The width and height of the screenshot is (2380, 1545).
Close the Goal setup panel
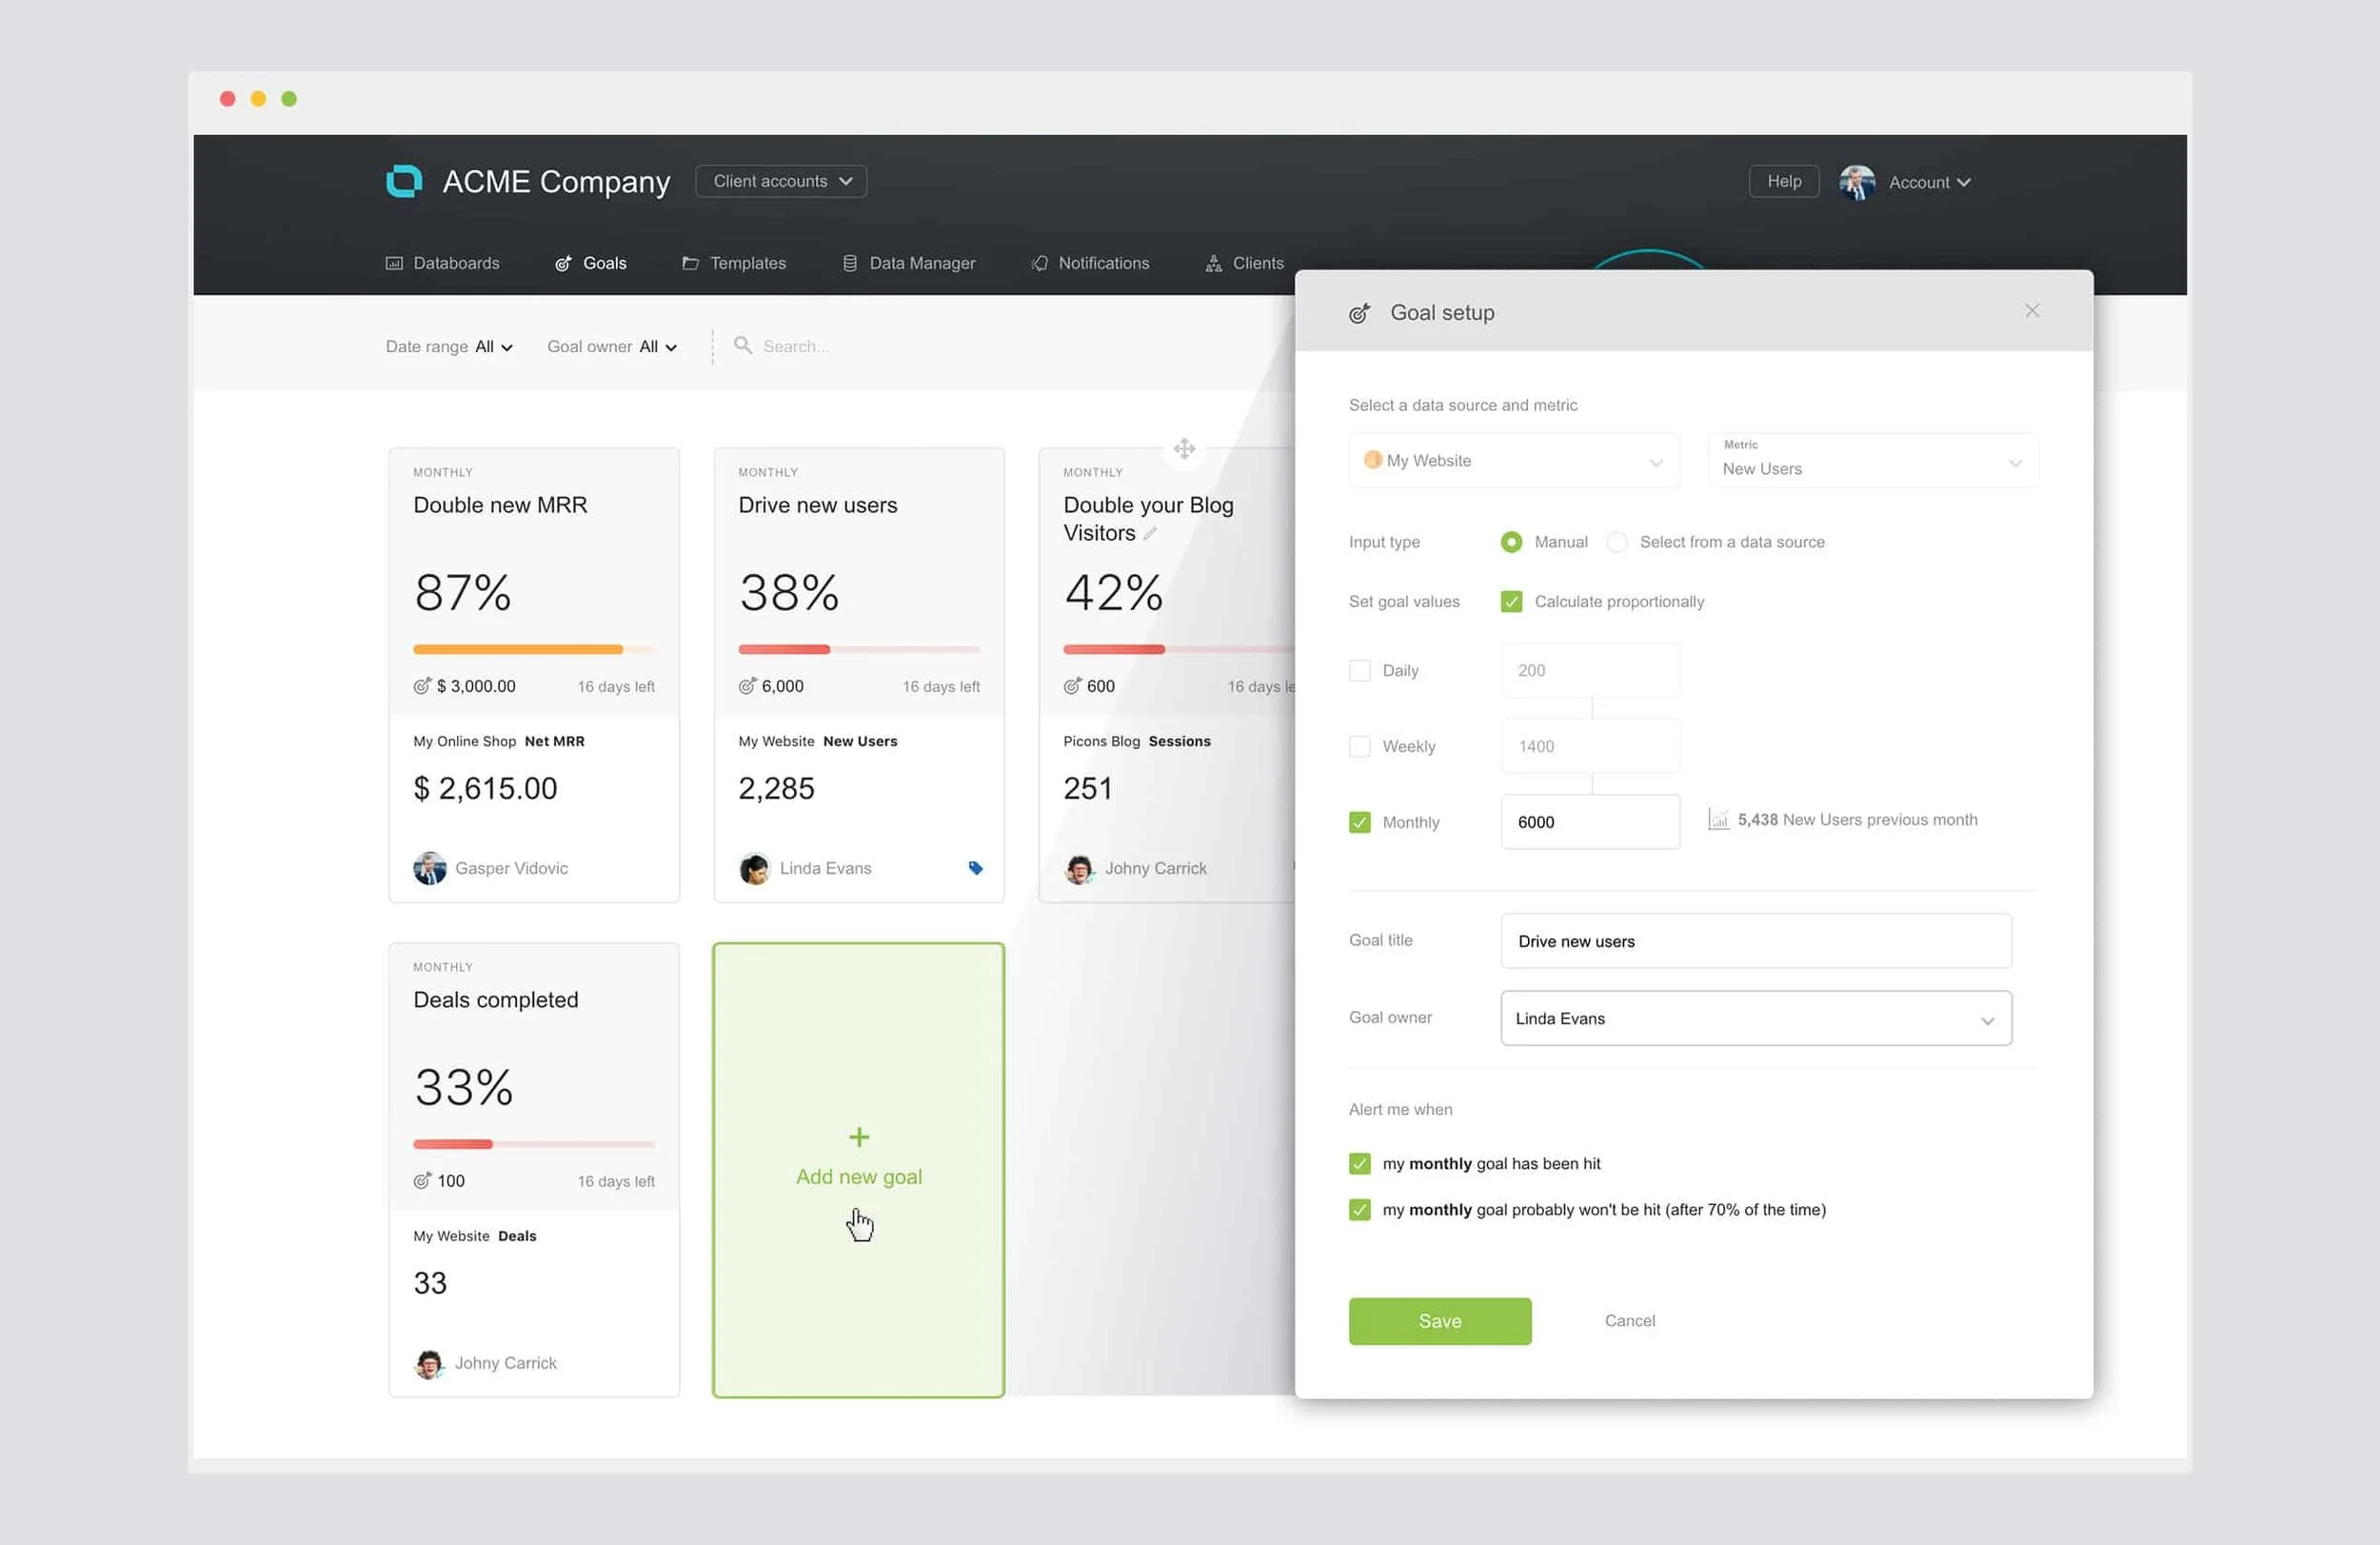click(x=2031, y=311)
